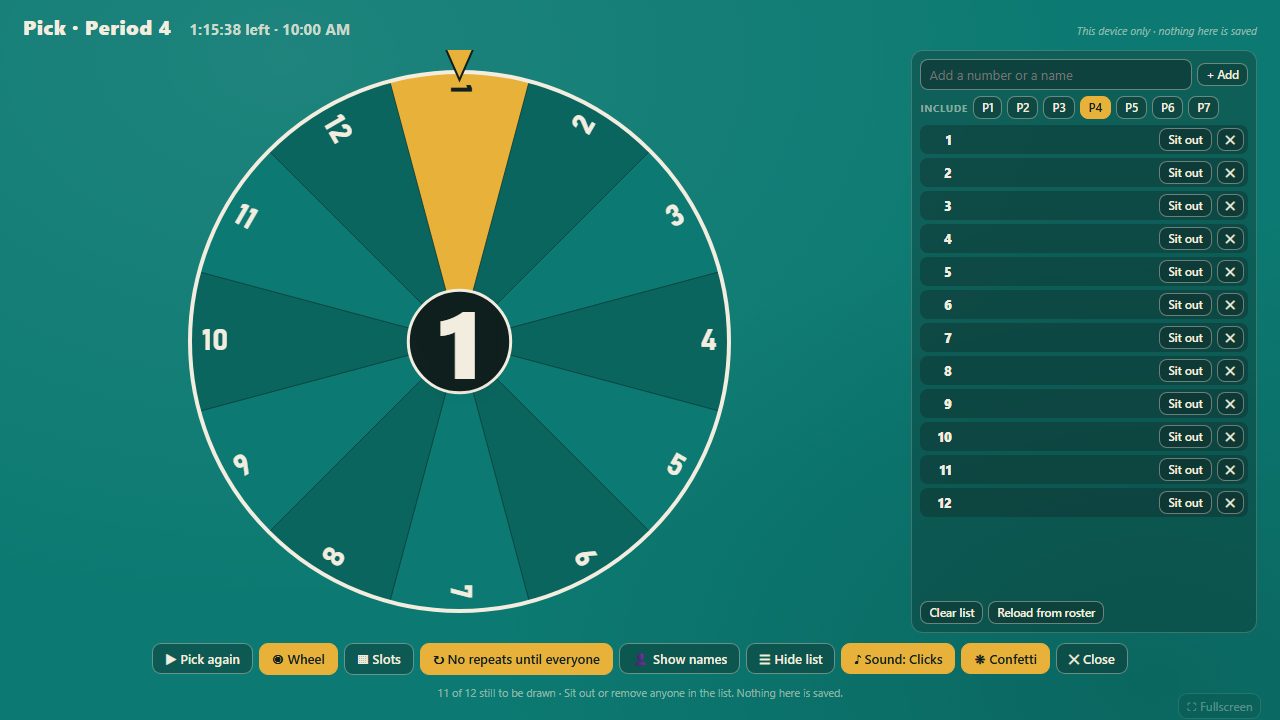Sit out entry 3

(x=1185, y=206)
